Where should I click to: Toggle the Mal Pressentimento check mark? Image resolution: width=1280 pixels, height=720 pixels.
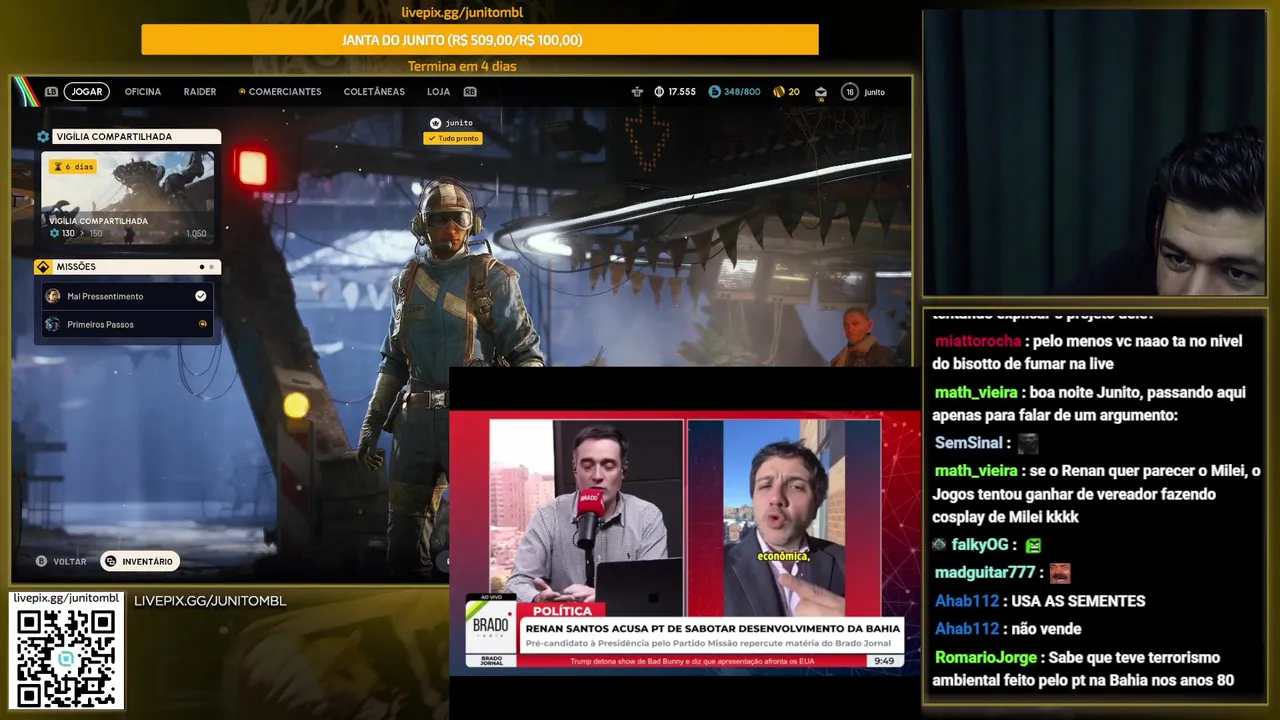pos(201,296)
